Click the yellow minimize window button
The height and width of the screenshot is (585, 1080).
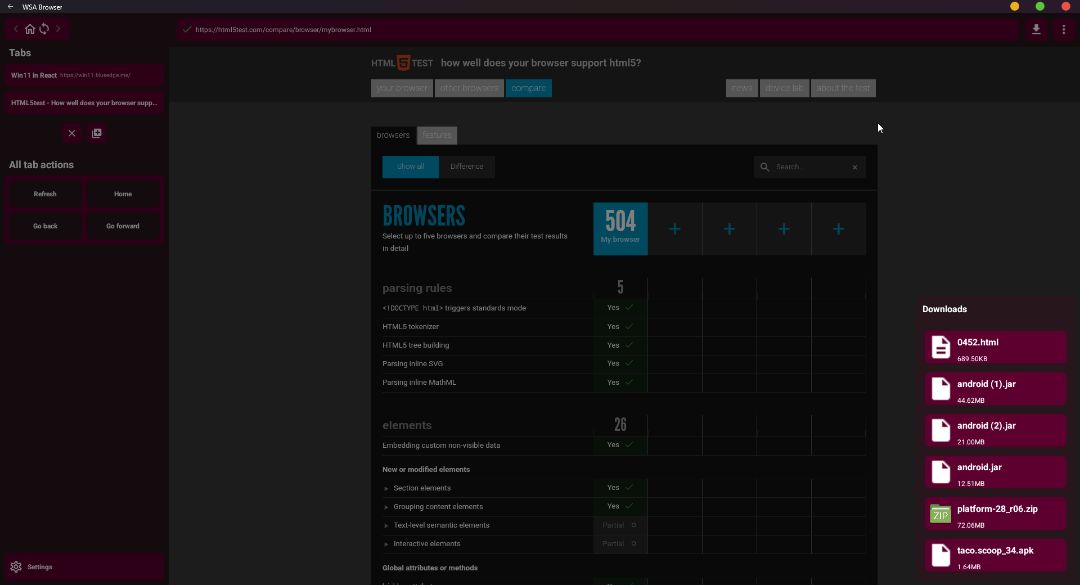(1015, 6)
